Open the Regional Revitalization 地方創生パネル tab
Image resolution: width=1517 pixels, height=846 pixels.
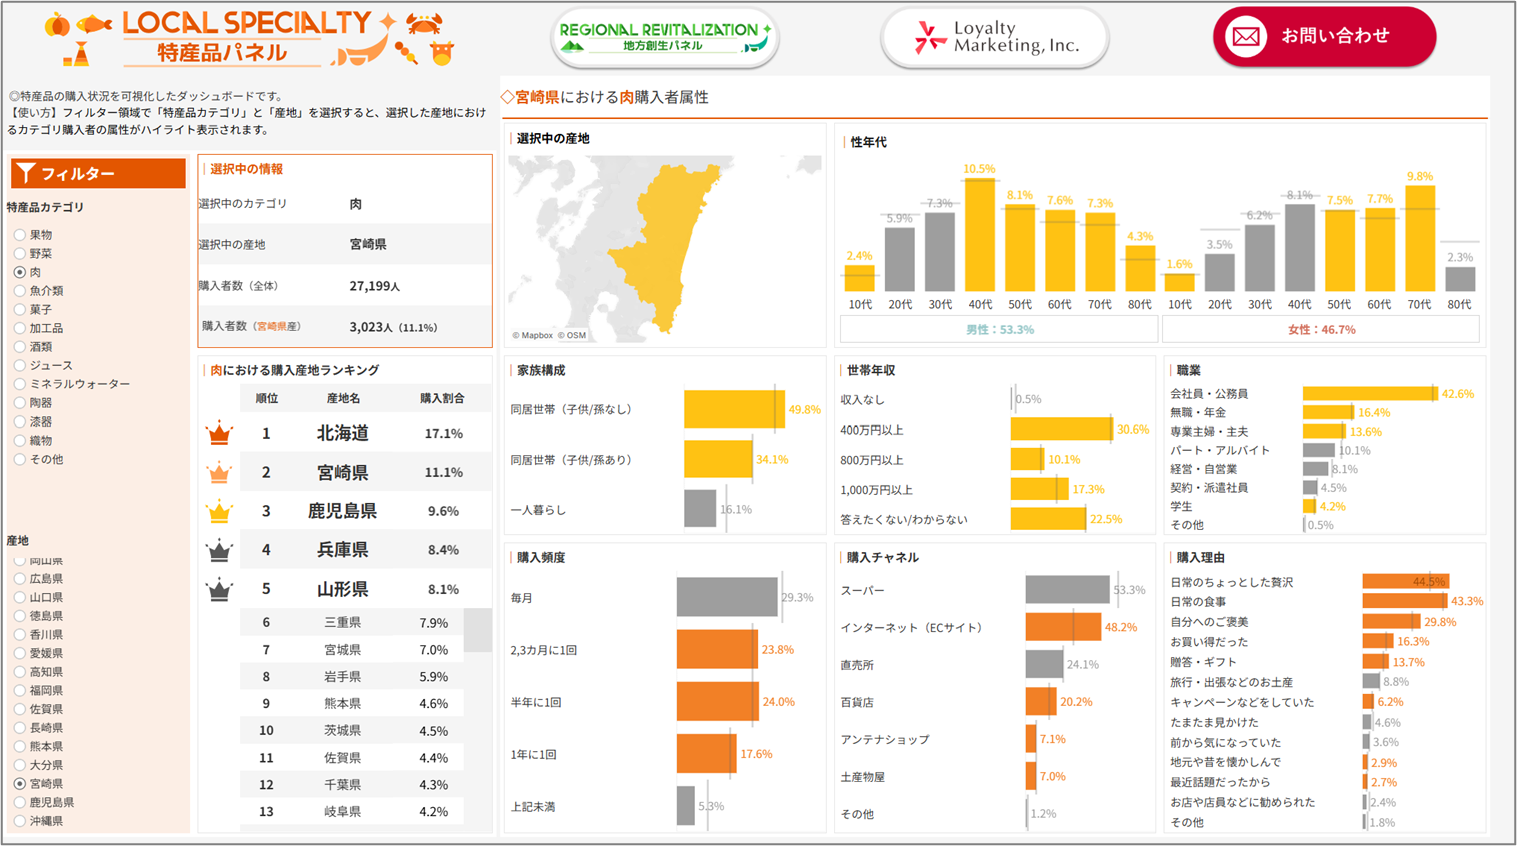[665, 38]
